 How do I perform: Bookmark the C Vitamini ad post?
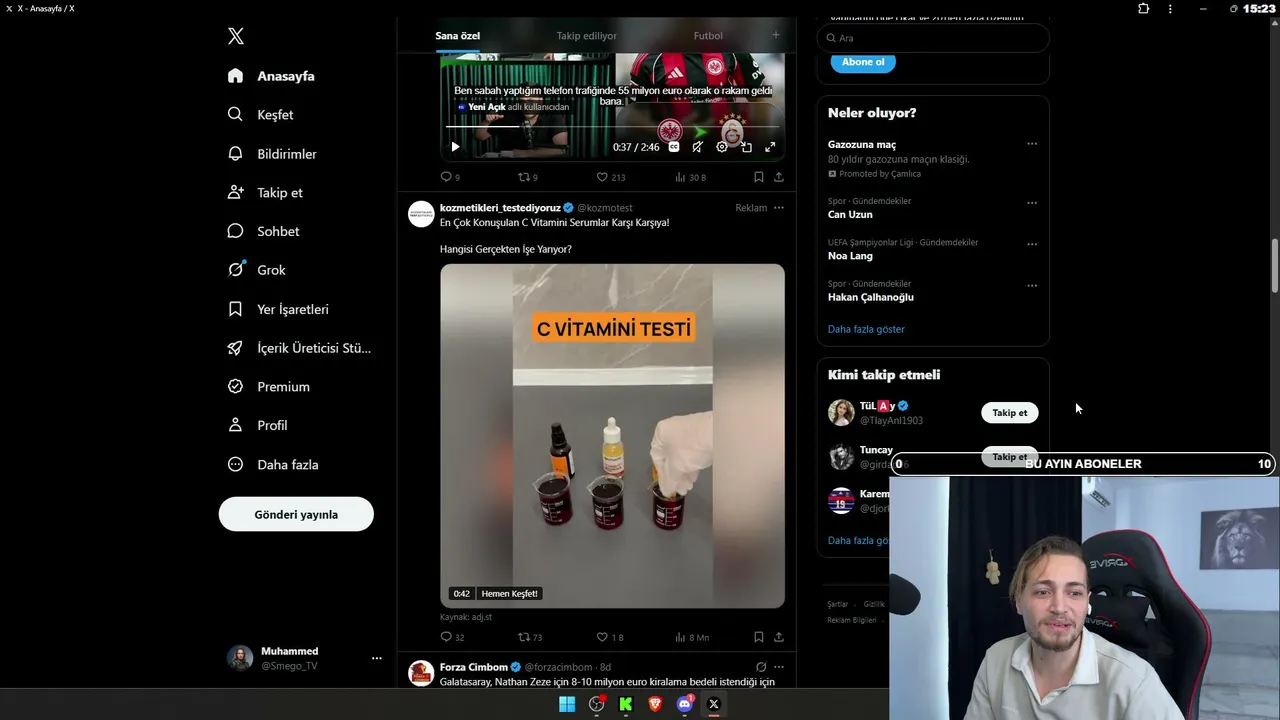759,637
